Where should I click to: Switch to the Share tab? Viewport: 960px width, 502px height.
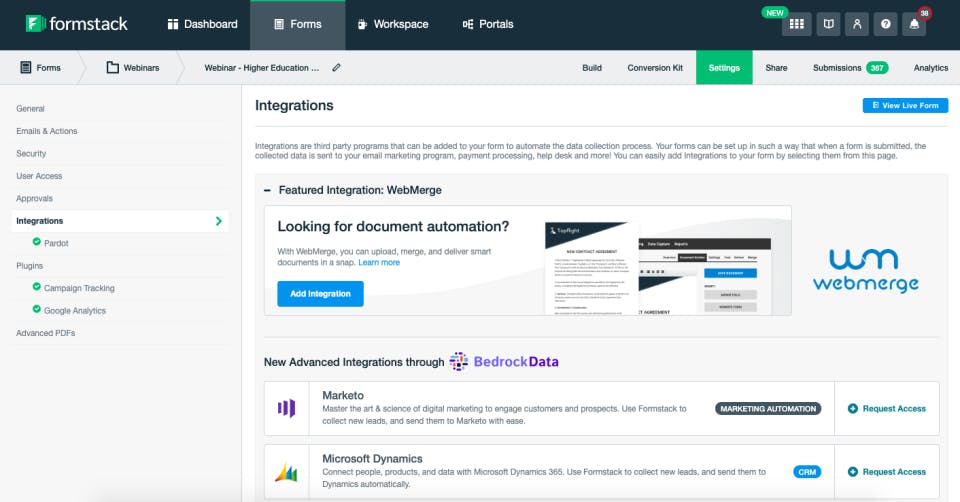point(776,68)
